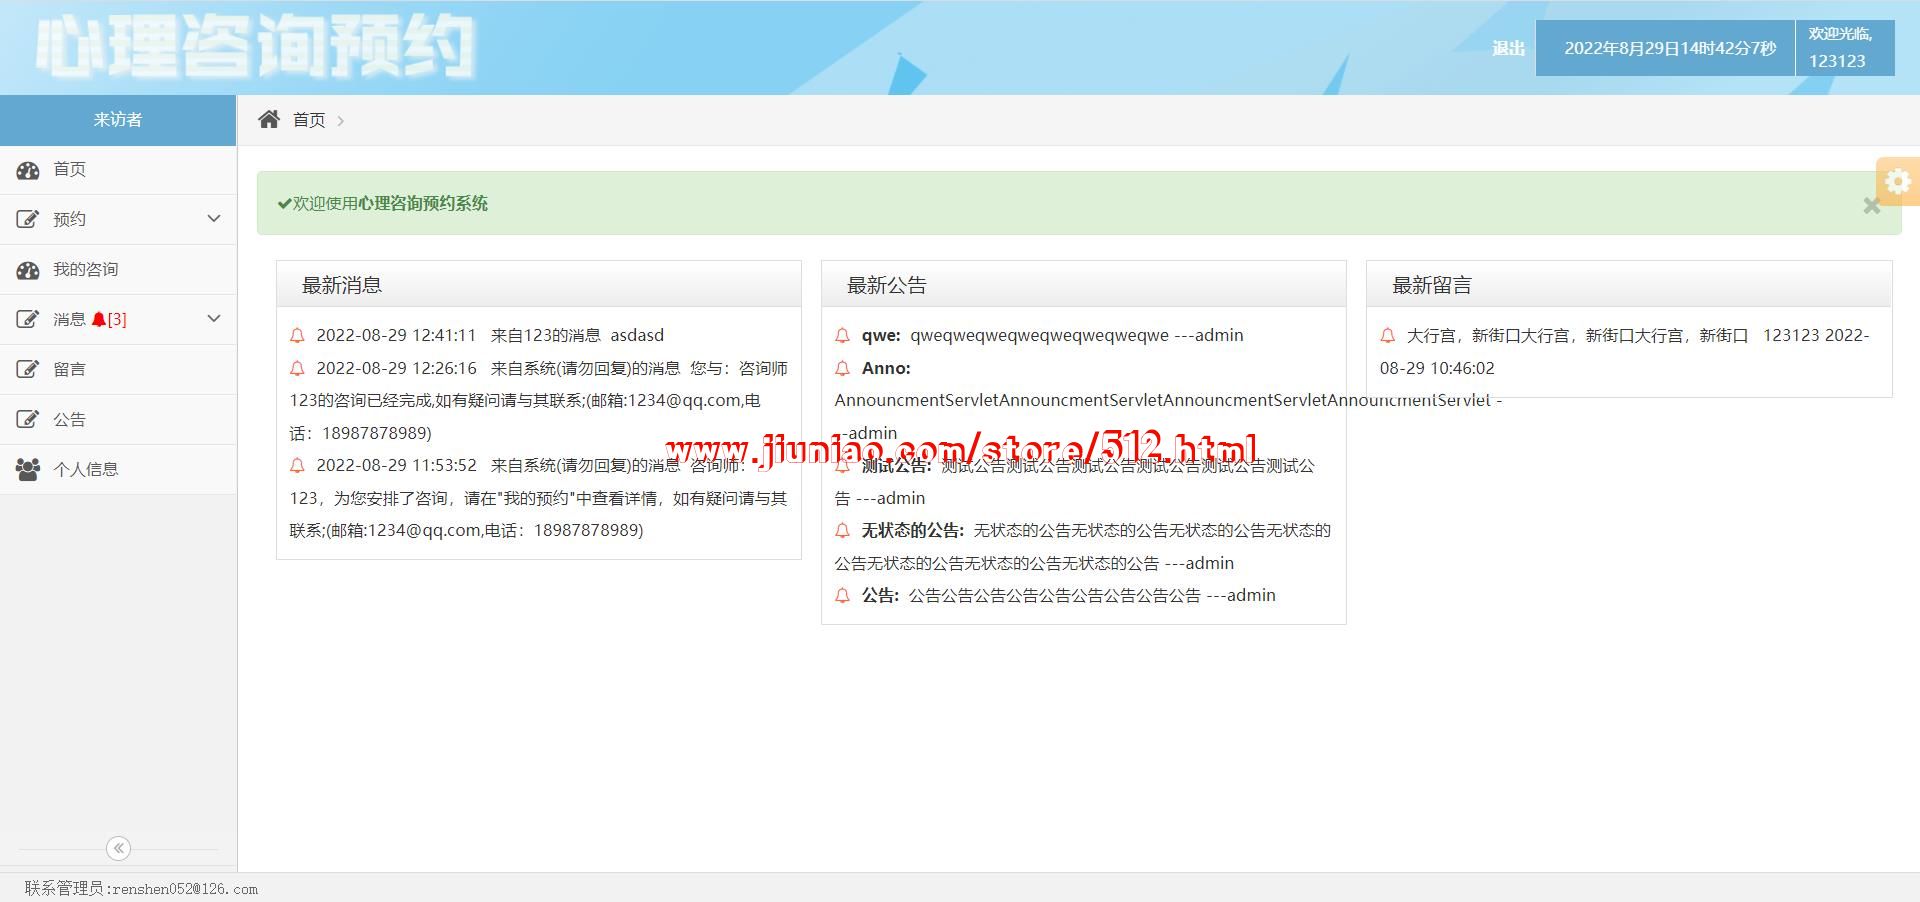Click the bell icon of the 12:41:11 message
This screenshot has width=1920, height=902.
click(297, 336)
